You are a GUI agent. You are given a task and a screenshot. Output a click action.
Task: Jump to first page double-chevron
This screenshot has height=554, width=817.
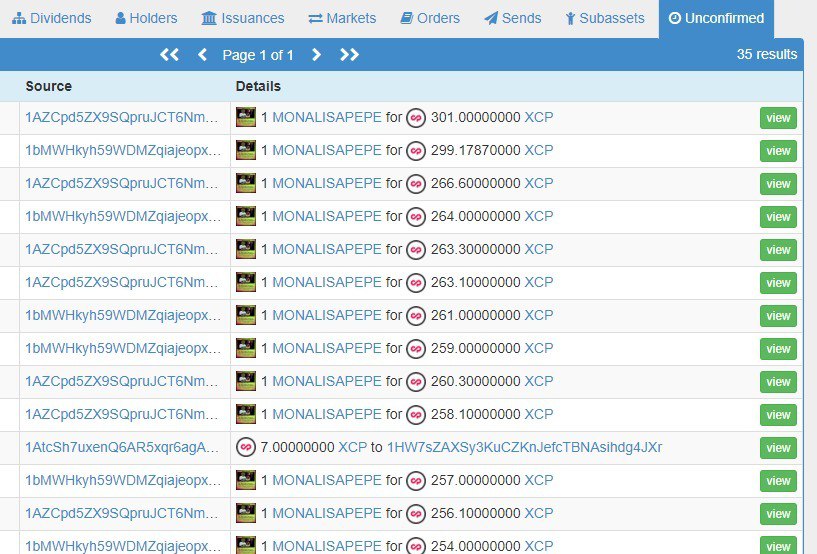tap(169, 54)
